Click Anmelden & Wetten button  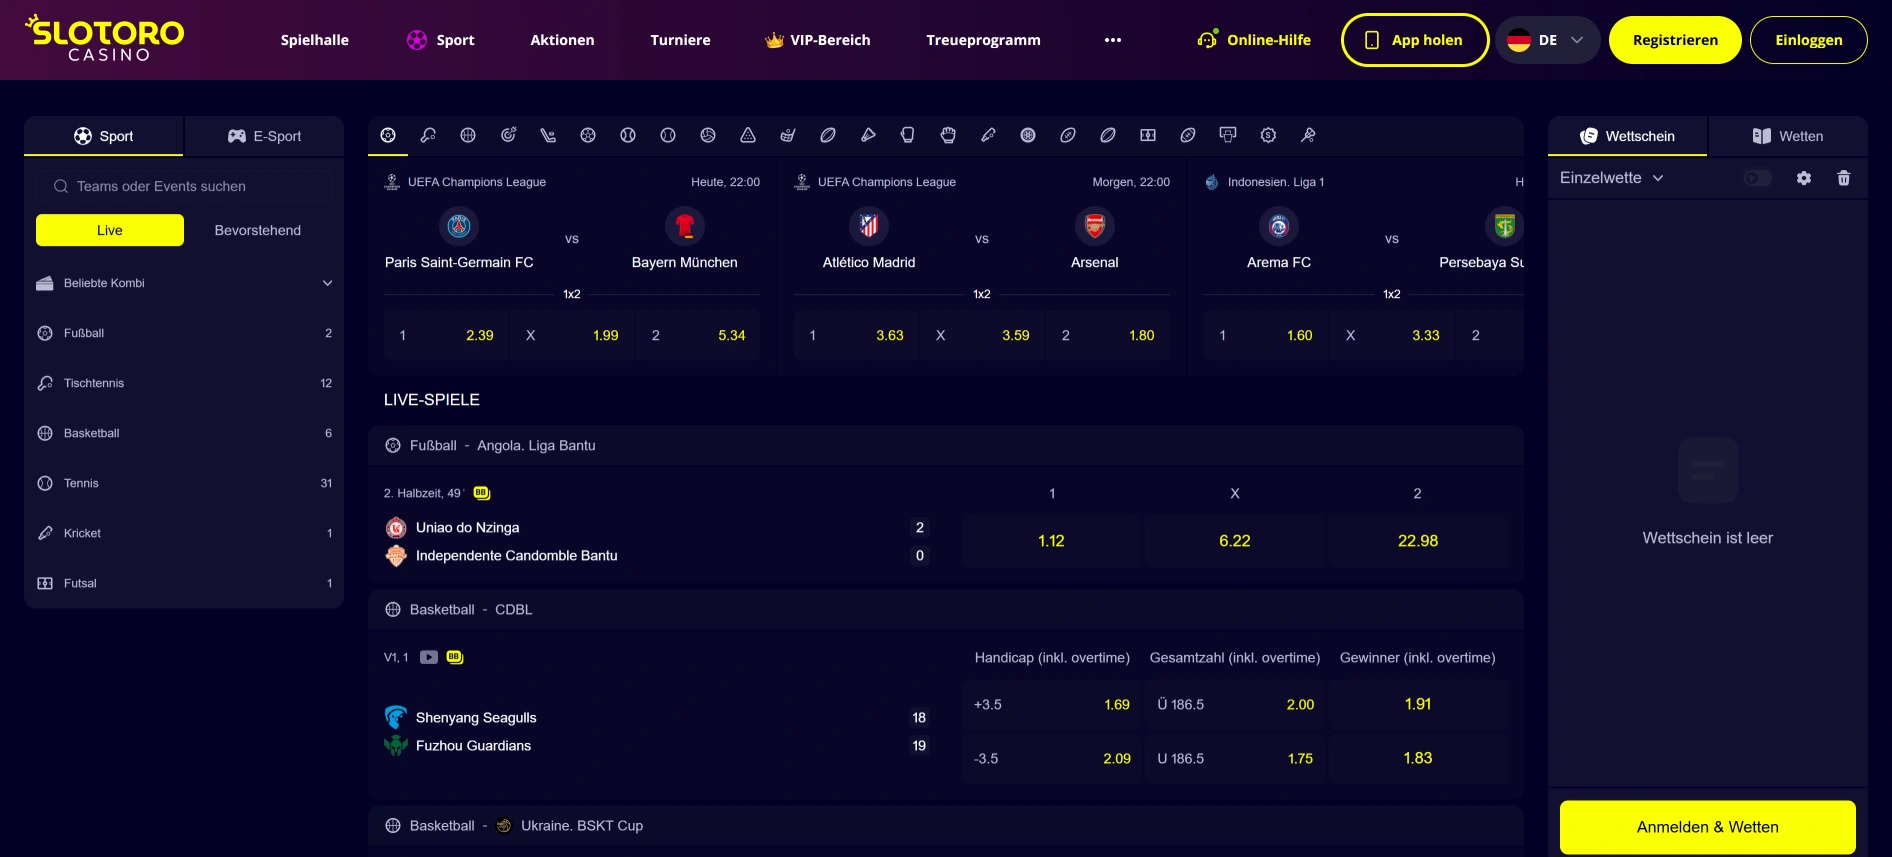pyautogui.click(x=1708, y=827)
